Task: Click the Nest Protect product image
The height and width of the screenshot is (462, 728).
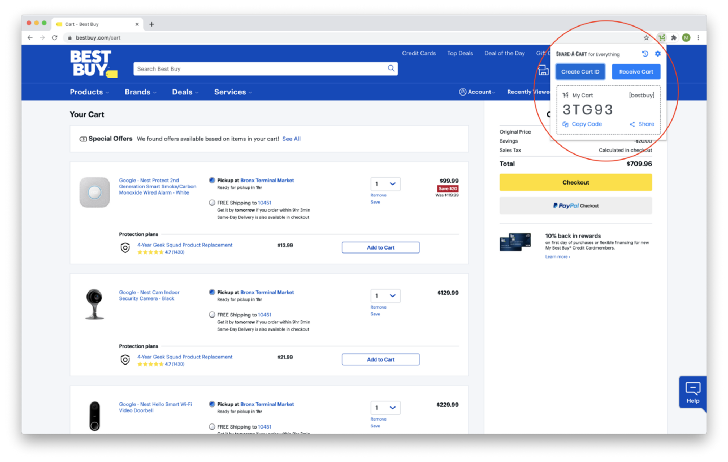Action: (95, 192)
